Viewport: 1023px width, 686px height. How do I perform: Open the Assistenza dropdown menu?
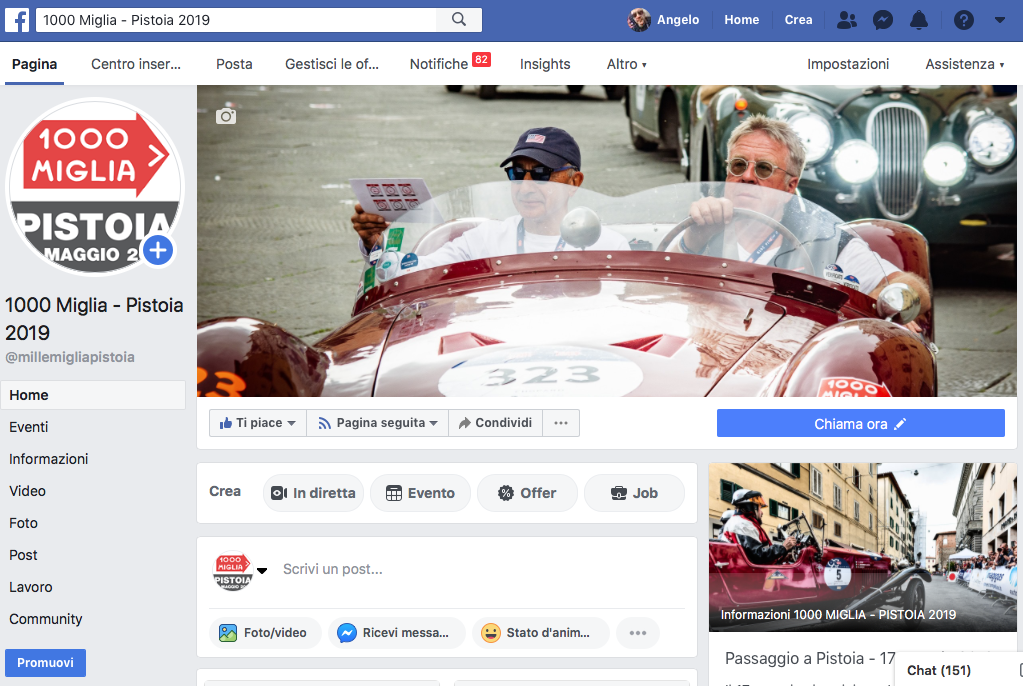click(x=964, y=64)
